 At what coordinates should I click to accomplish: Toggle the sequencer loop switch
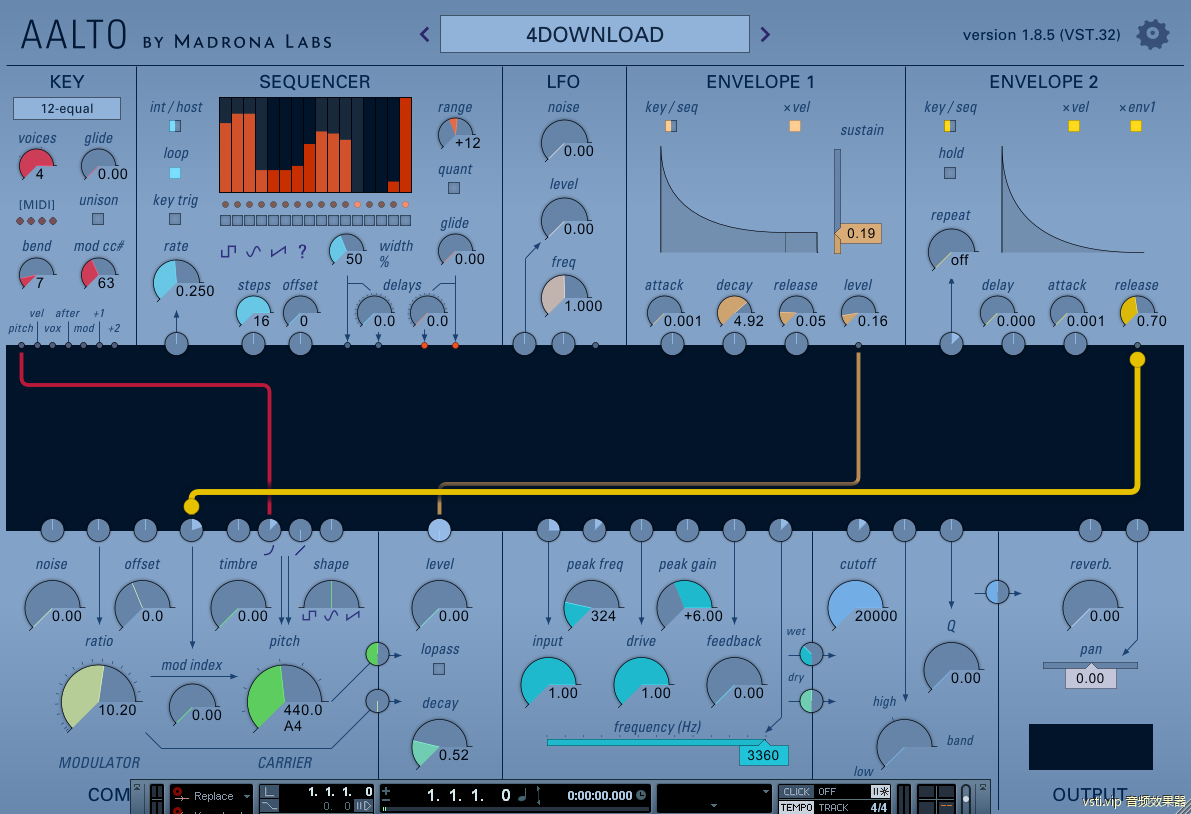(x=175, y=173)
